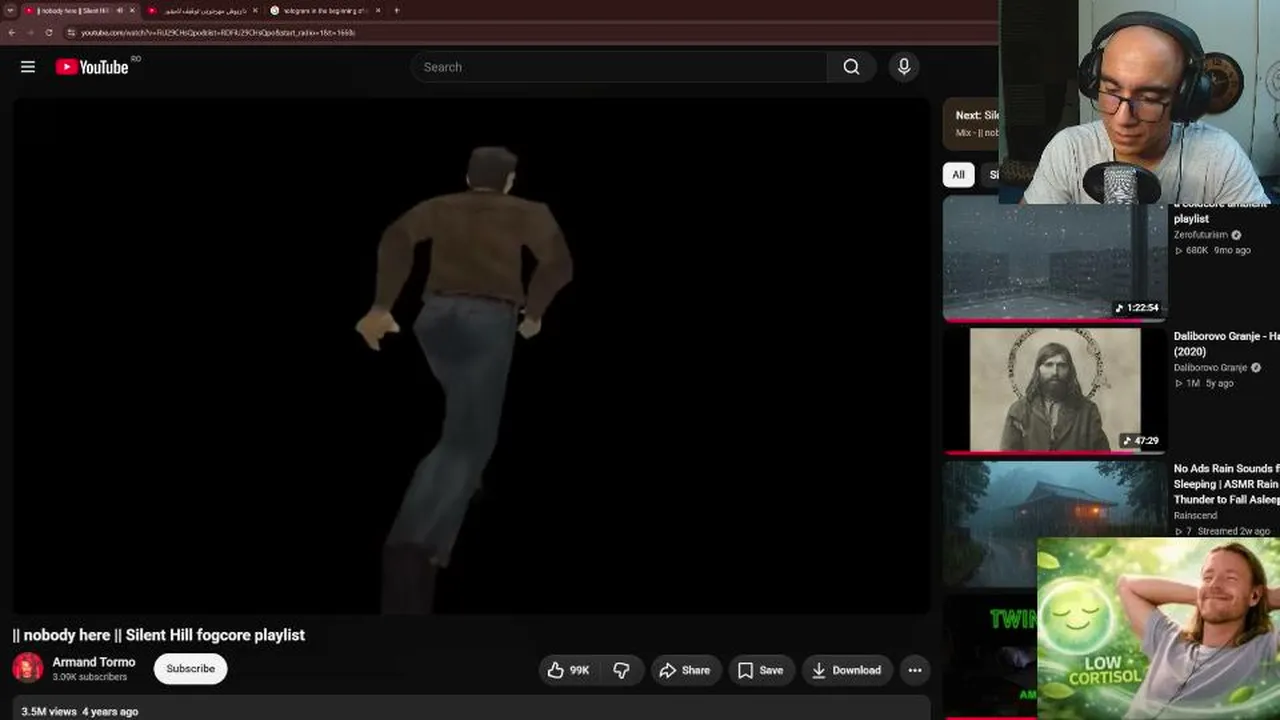This screenshot has width=1280, height=720.
Task: Mute the audio-playing Silent Hill tab
Action: (118, 10)
